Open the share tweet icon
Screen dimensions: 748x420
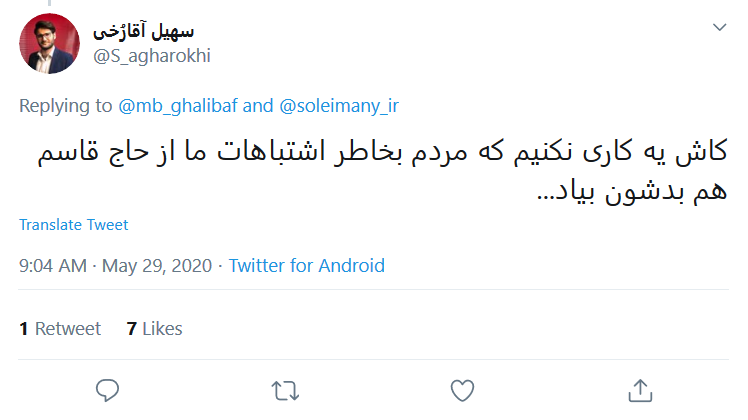coord(639,389)
